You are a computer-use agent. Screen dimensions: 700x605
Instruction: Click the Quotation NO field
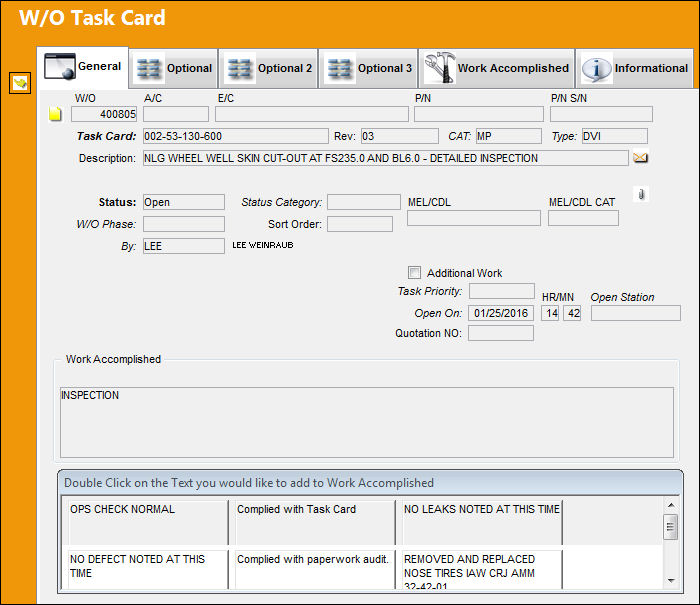[501, 333]
